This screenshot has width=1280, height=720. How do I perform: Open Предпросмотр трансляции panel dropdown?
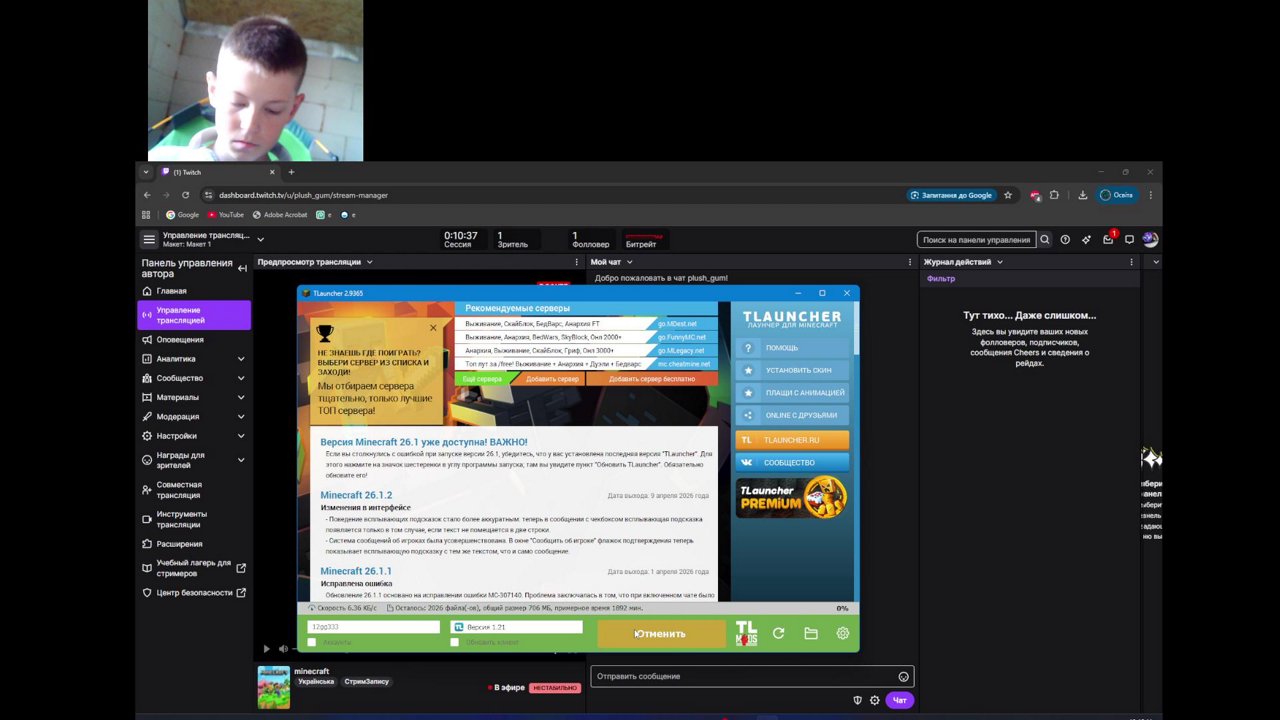369,262
